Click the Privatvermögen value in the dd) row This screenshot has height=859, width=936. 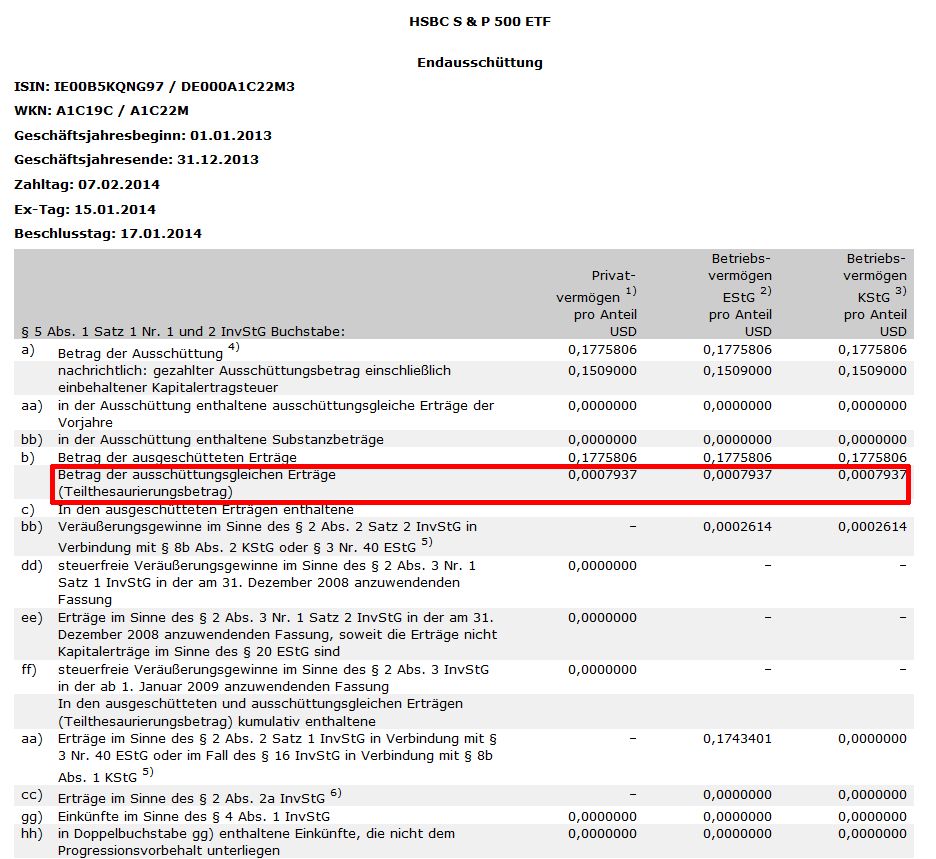point(602,566)
